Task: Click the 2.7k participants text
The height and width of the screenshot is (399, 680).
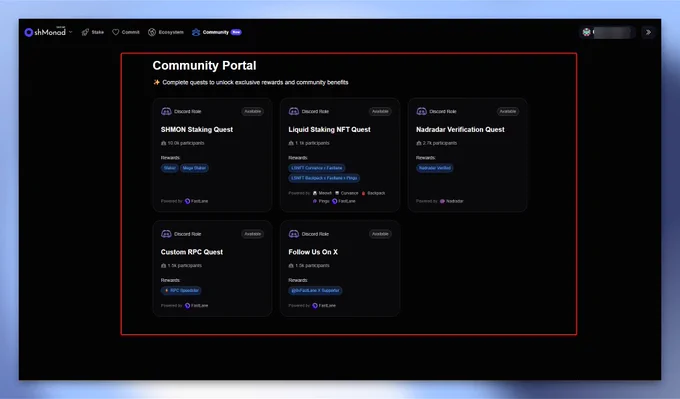Action: [440, 143]
